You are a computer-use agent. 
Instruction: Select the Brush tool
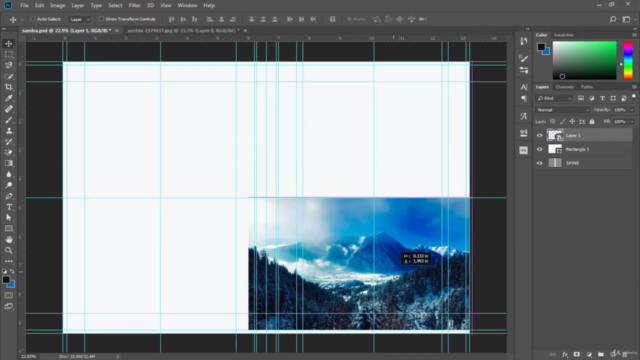(x=9, y=120)
